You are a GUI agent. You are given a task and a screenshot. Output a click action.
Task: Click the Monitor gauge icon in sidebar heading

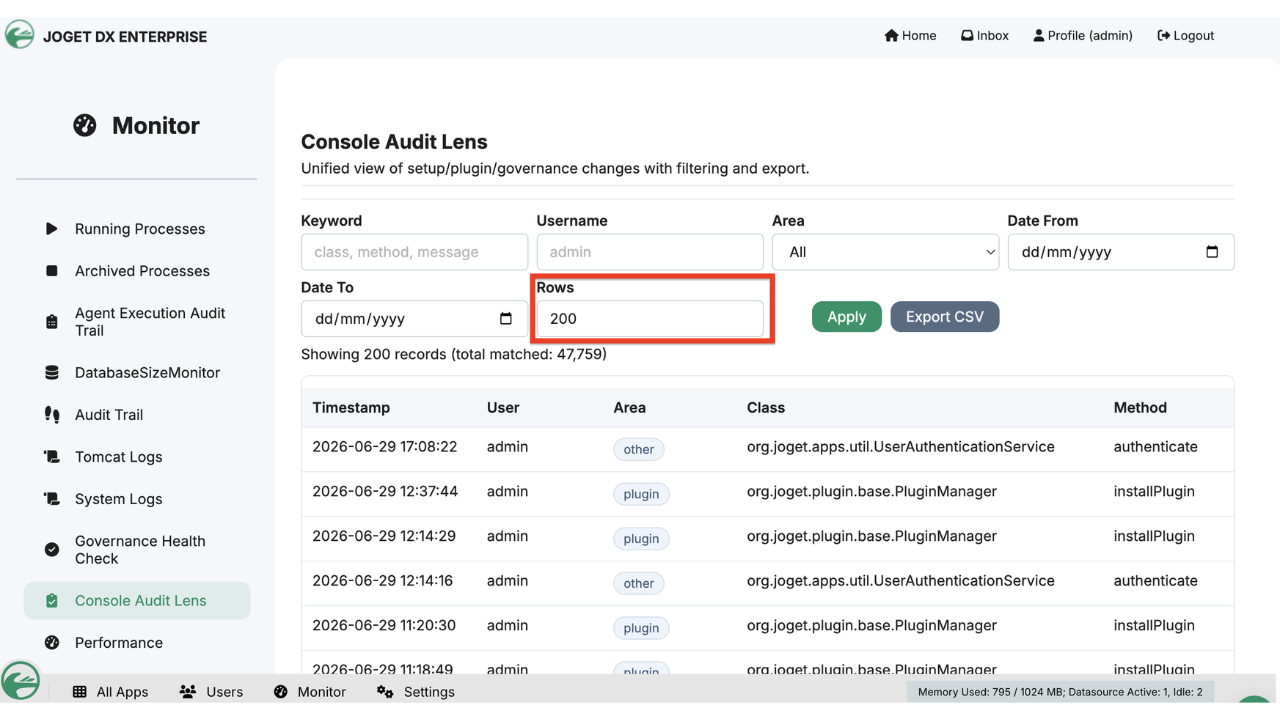(85, 125)
